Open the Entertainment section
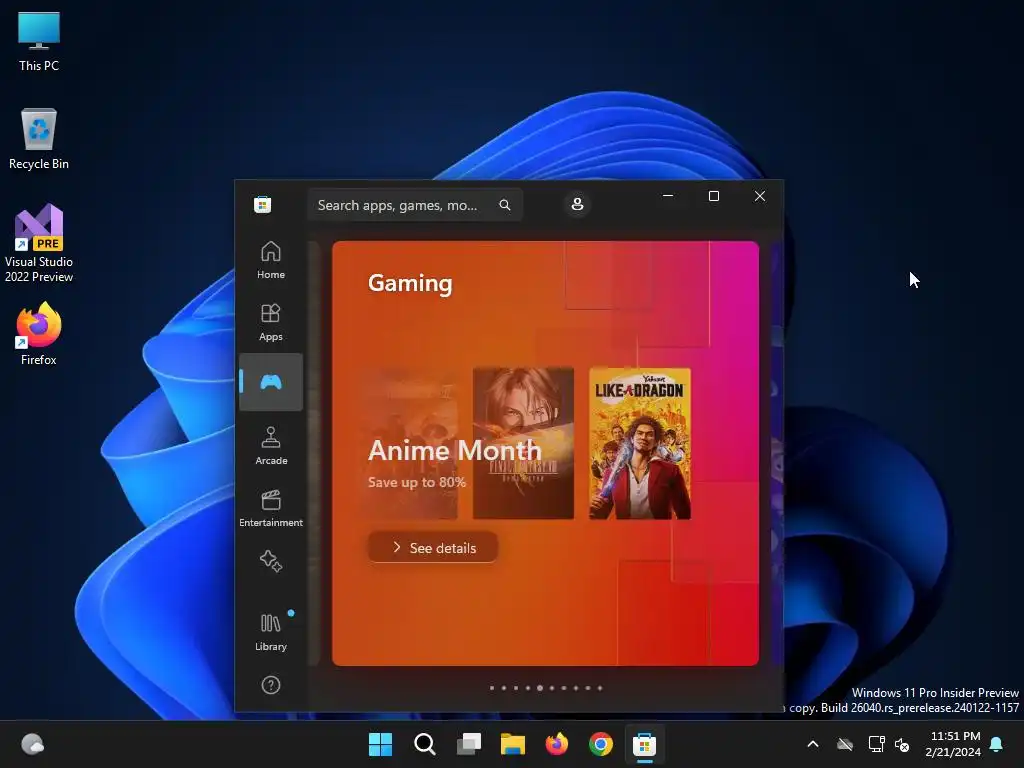This screenshot has height=768, width=1024. pyautogui.click(x=271, y=508)
